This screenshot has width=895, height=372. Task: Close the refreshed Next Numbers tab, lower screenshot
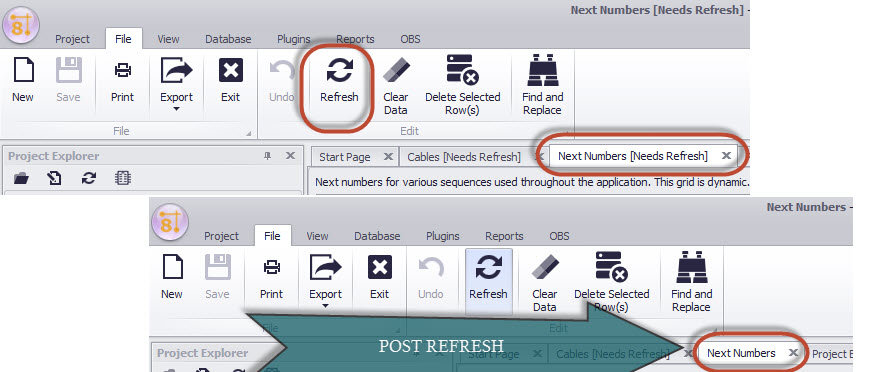coord(793,353)
